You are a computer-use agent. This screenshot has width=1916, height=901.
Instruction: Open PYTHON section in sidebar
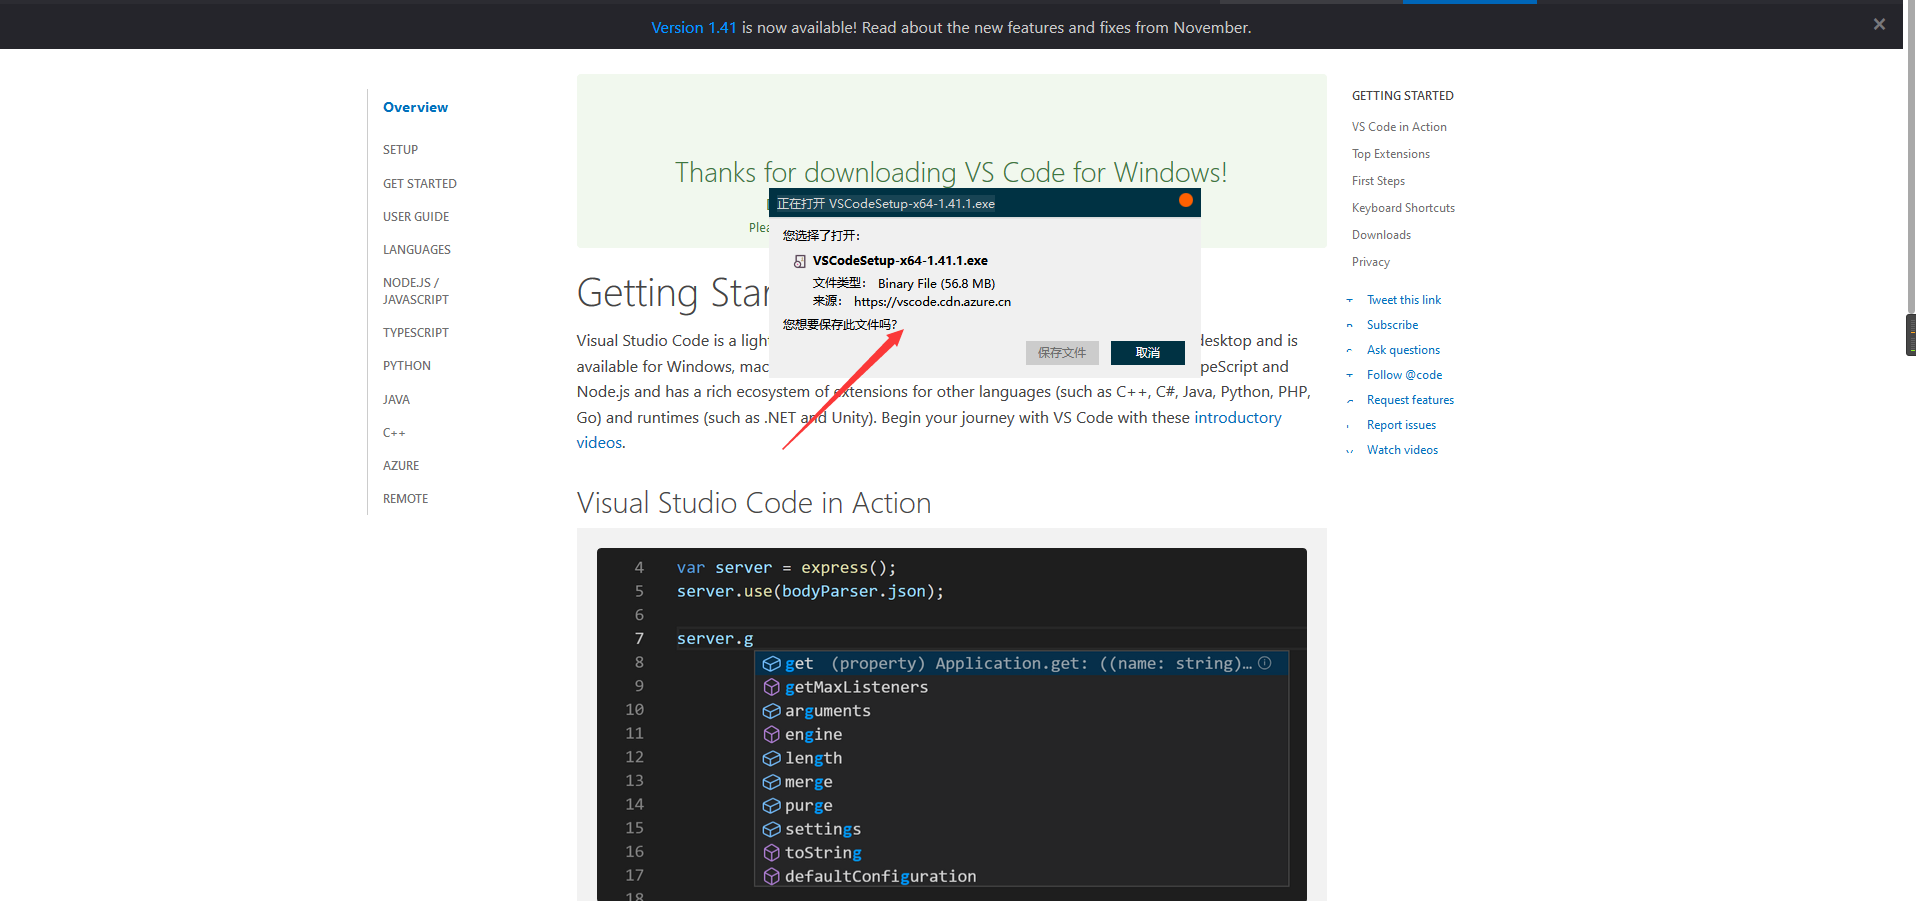tap(407, 366)
